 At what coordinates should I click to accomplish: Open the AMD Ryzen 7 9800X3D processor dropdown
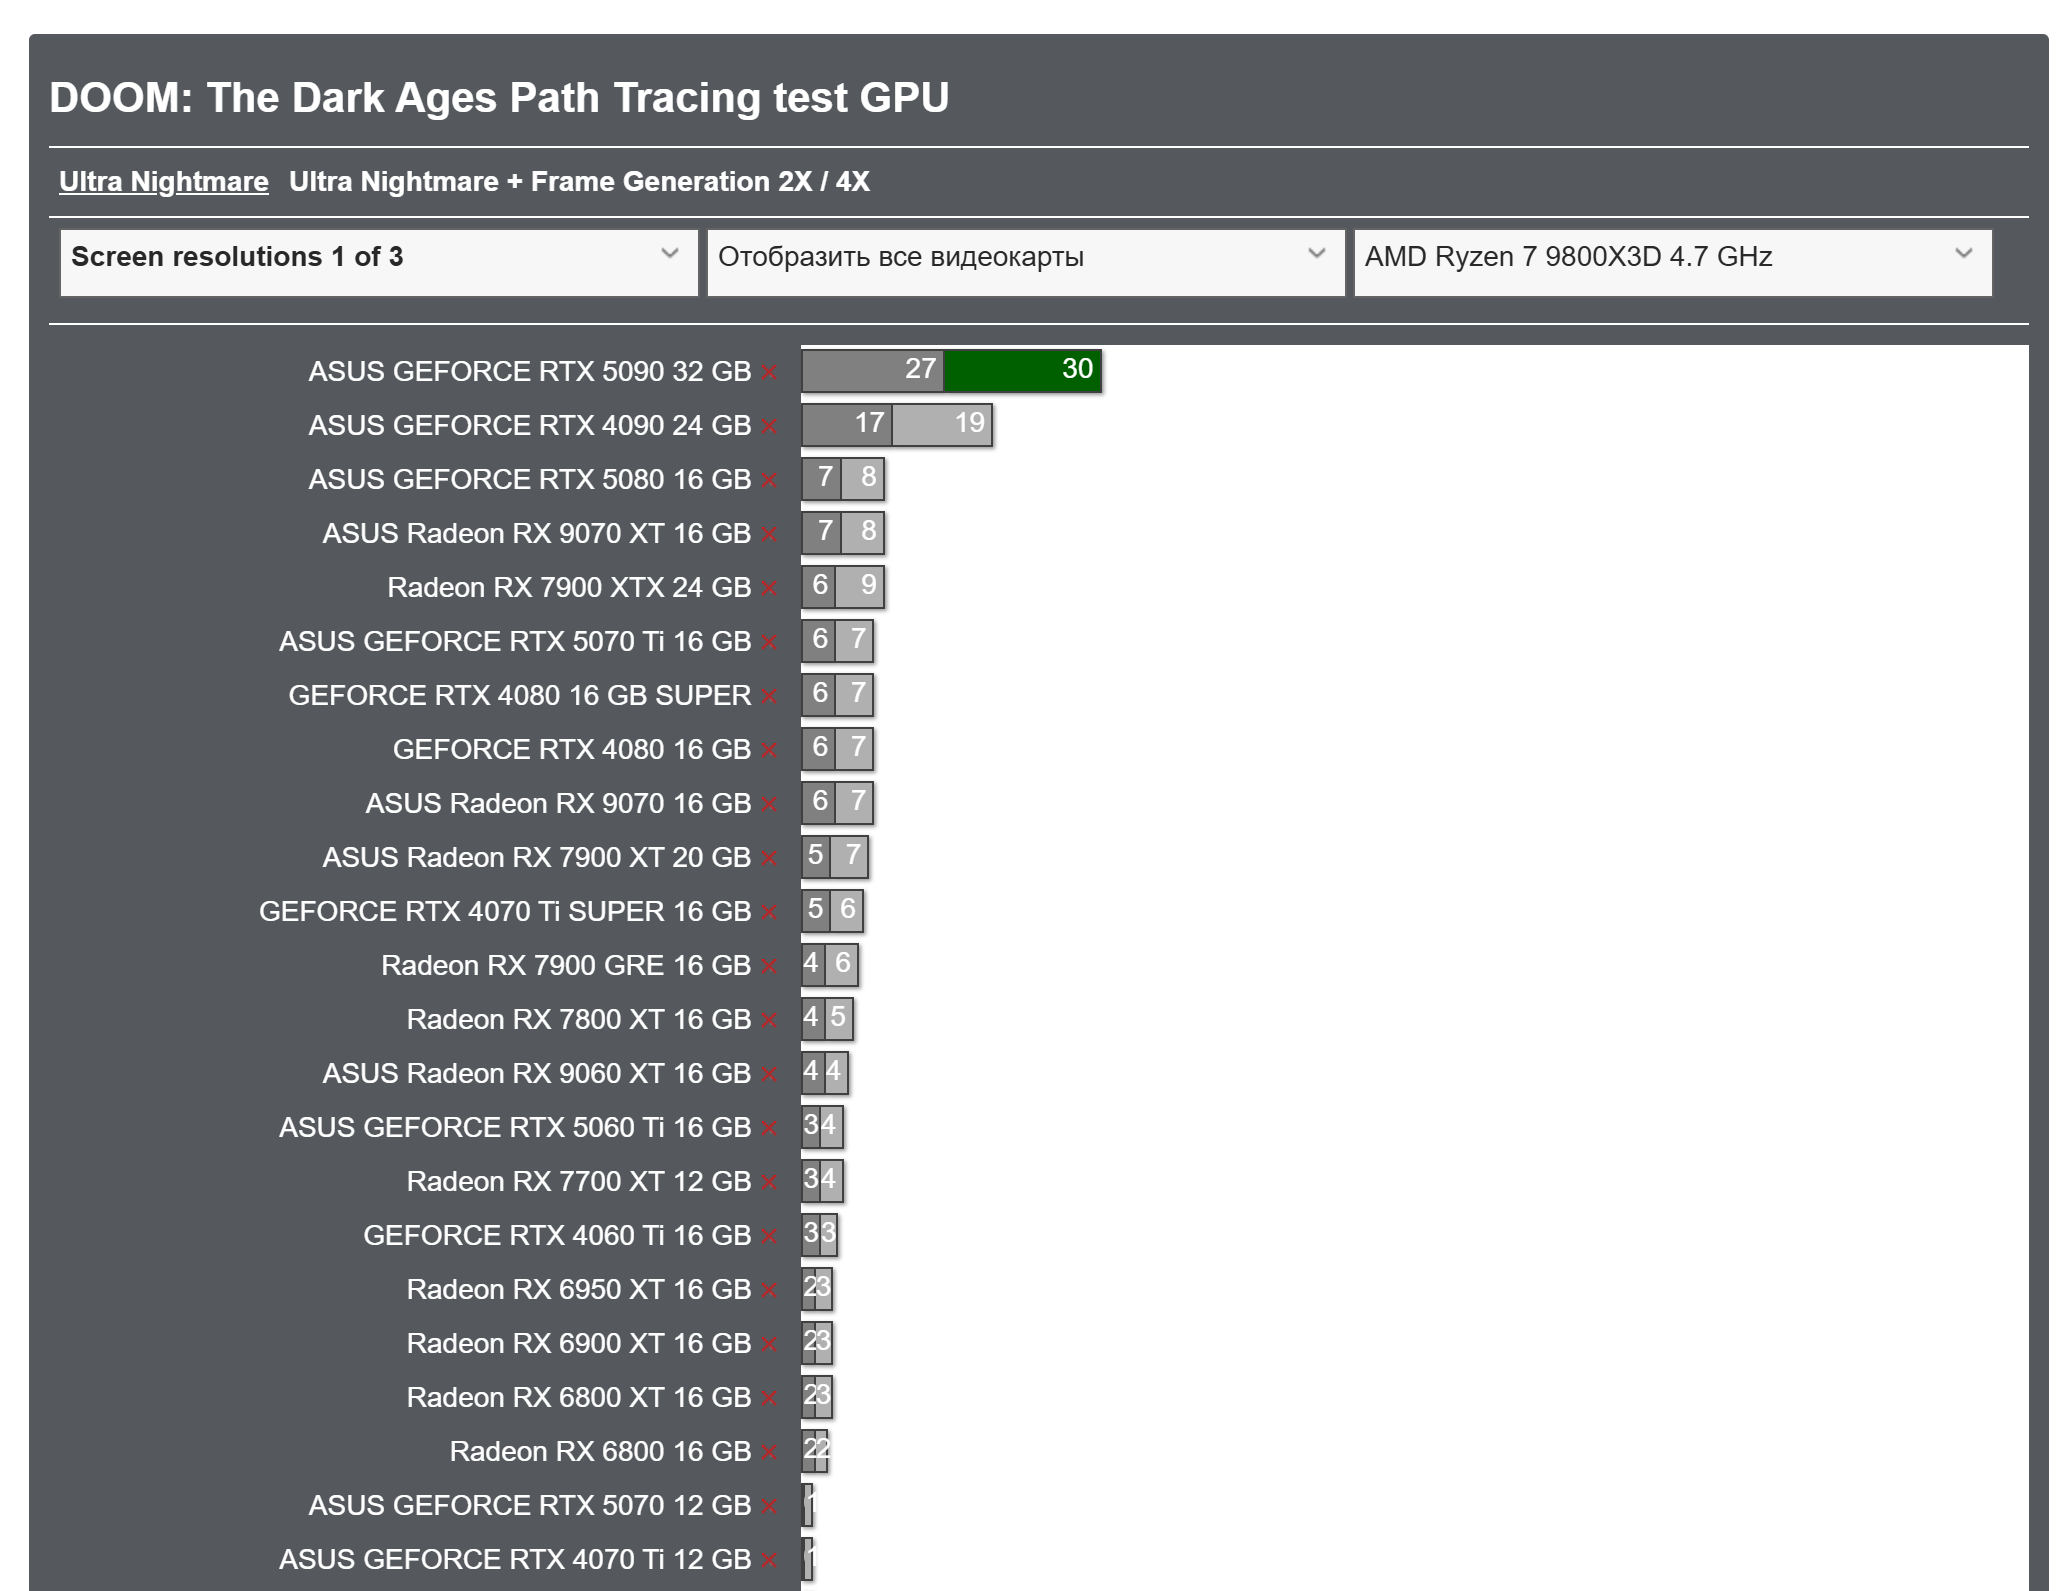tap(1672, 262)
